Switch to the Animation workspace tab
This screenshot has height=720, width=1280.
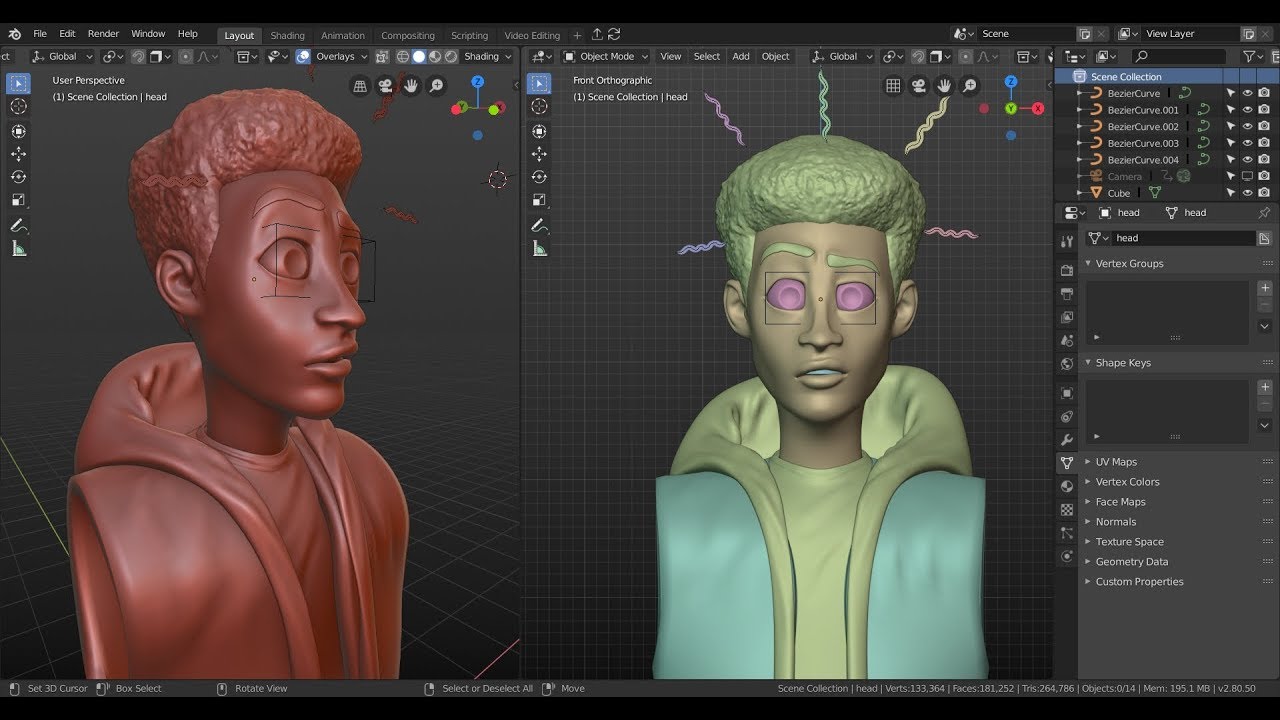coord(343,35)
